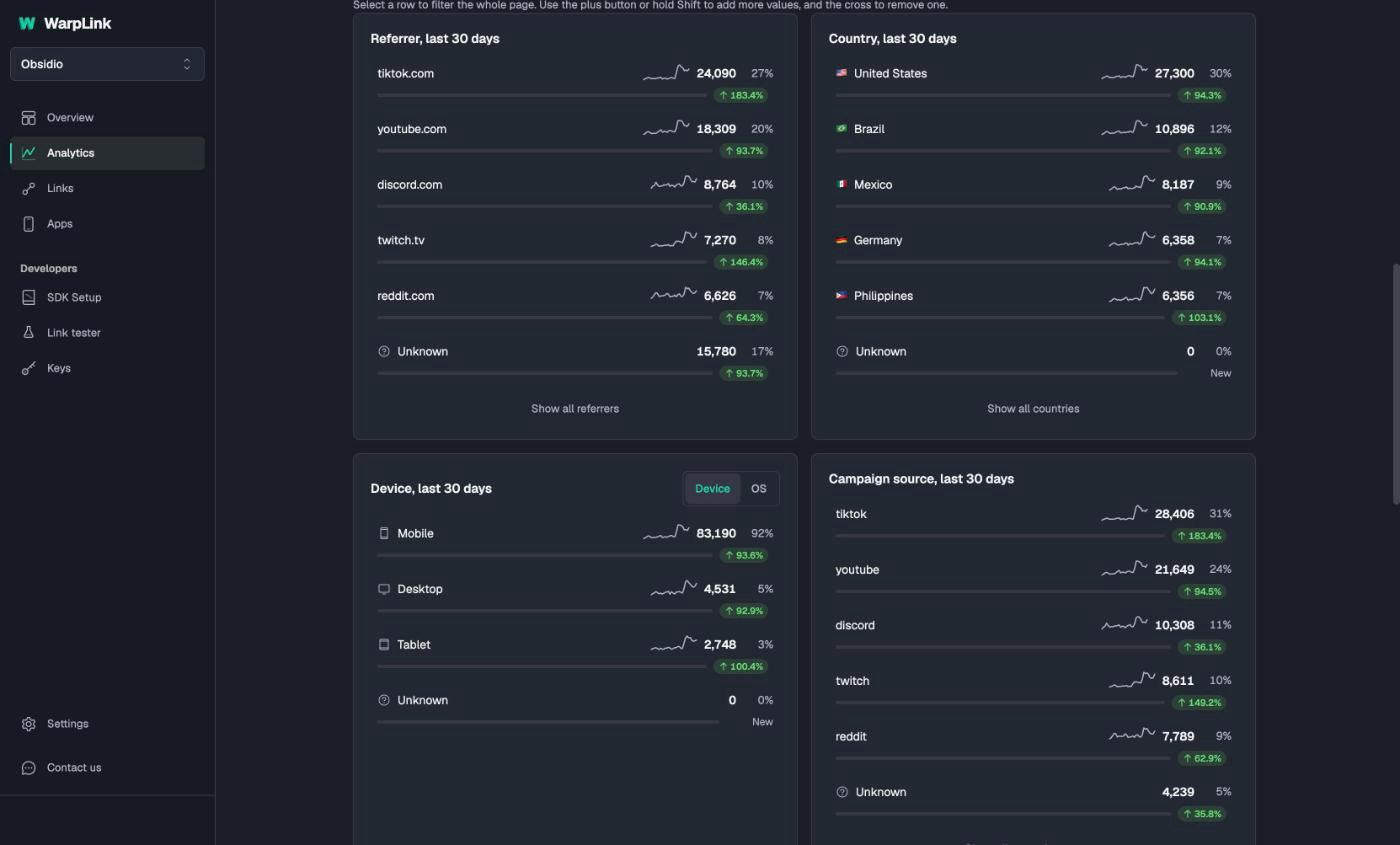Open the Apps menu item
The image size is (1400, 845).
tap(107, 224)
